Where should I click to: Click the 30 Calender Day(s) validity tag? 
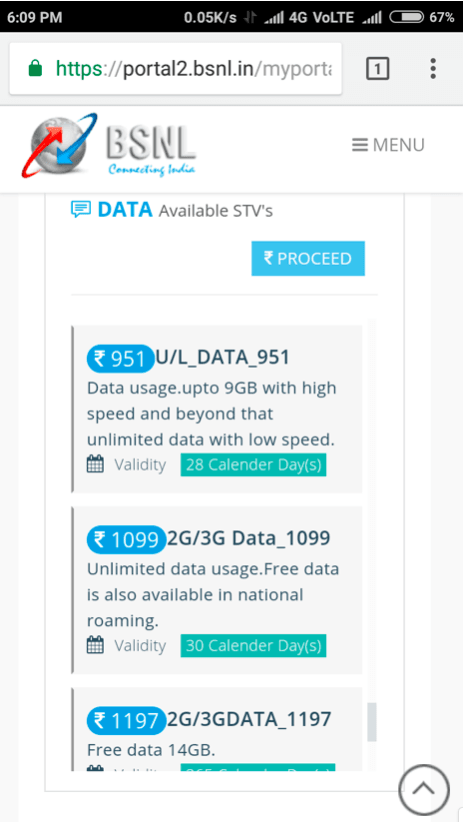tap(253, 645)
